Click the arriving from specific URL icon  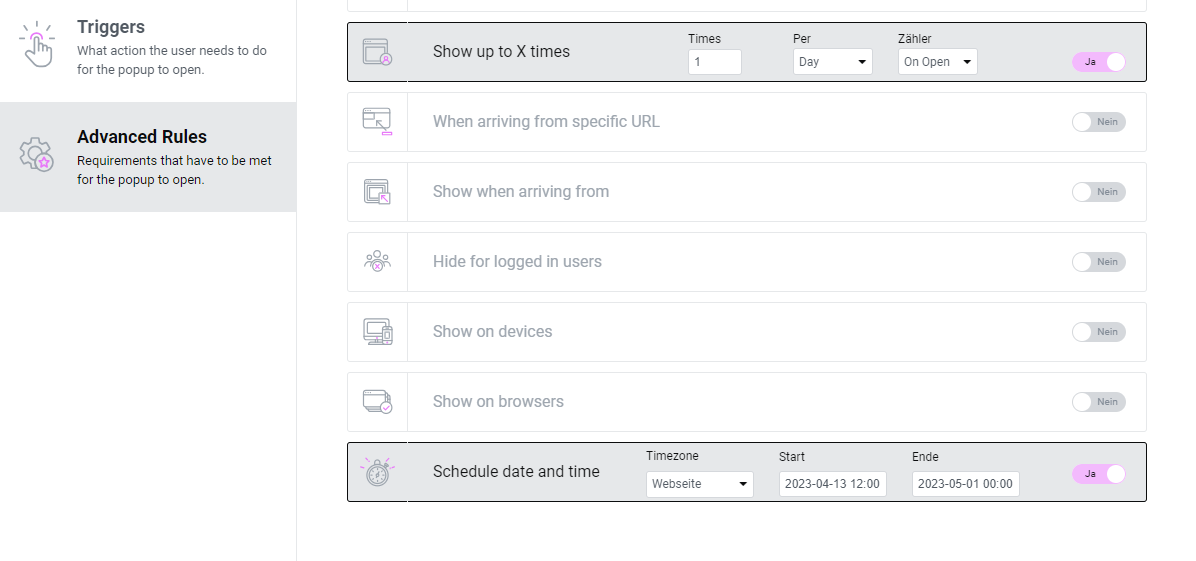click(377, 122)
